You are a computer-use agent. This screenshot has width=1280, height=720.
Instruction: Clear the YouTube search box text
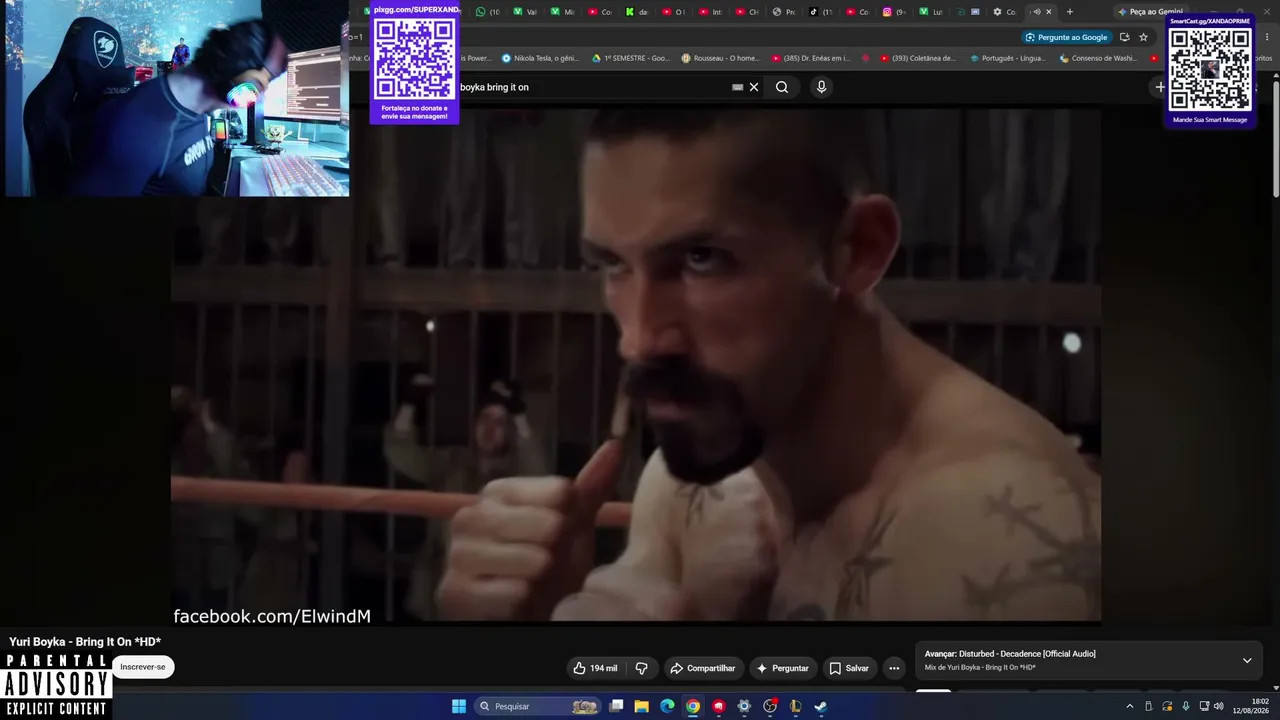click(x=754, y=87)
